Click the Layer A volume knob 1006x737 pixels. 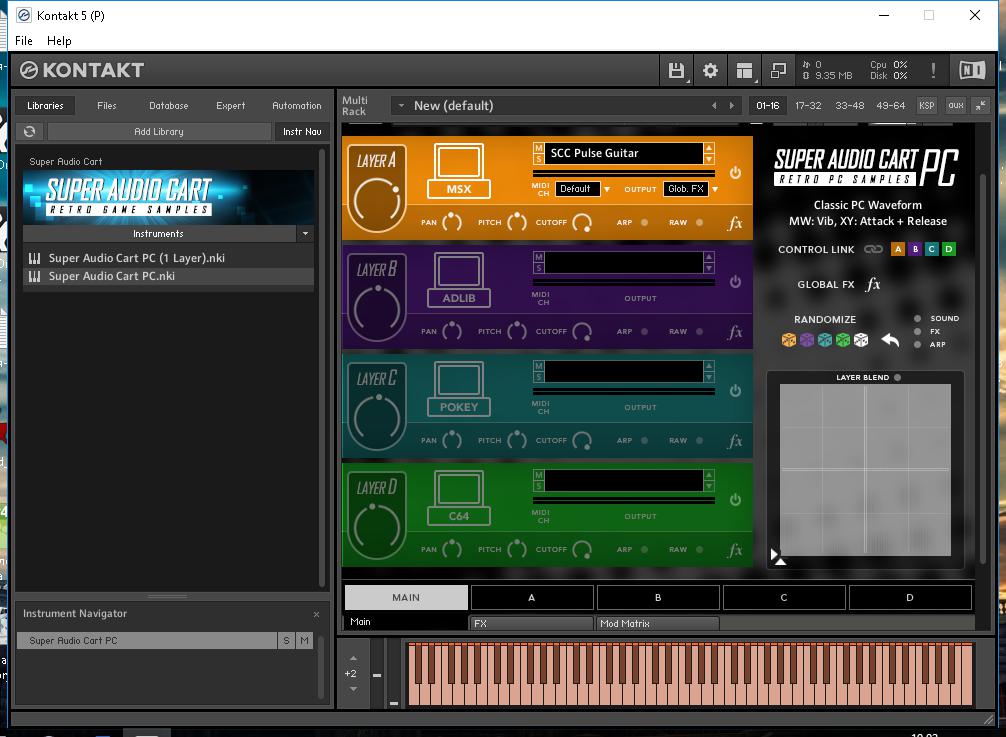click(x=377, y=201)
